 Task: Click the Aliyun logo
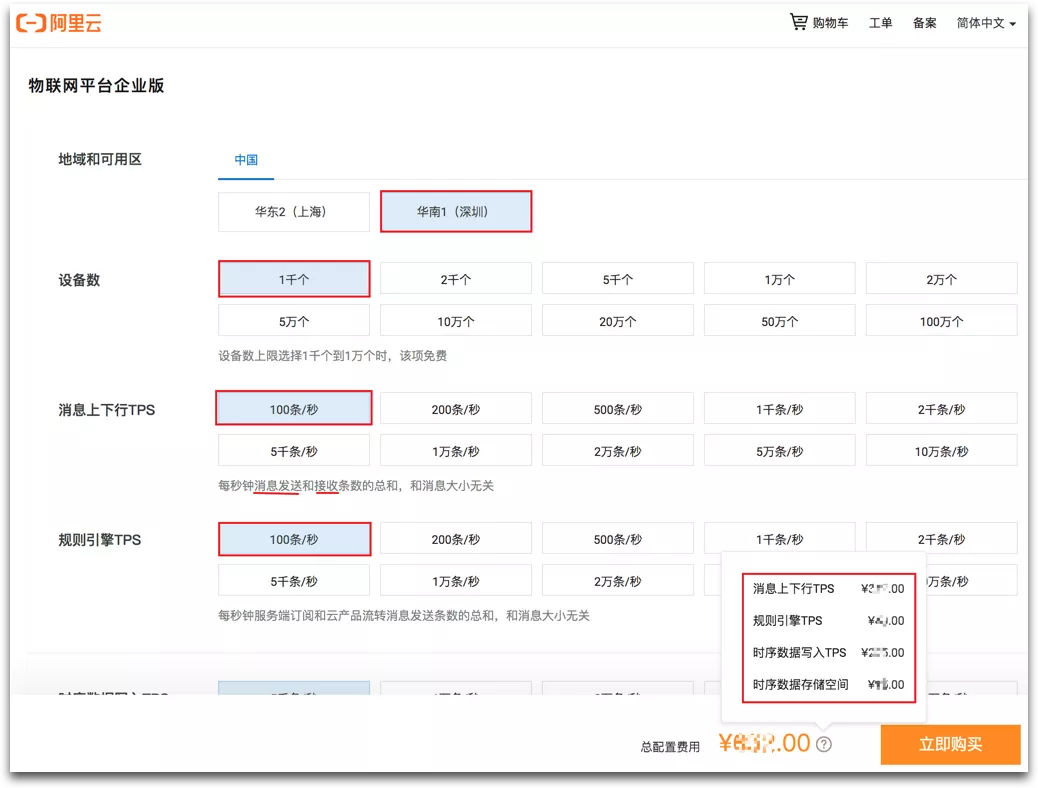tap(59, 23)
